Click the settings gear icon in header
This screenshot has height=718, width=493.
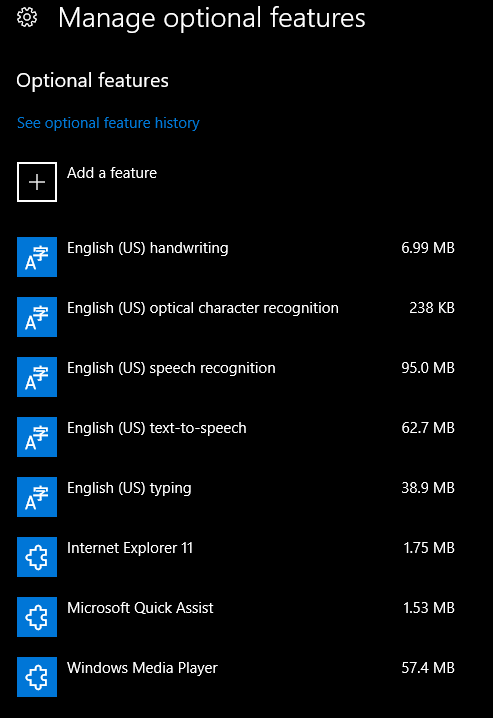[27, 18]
